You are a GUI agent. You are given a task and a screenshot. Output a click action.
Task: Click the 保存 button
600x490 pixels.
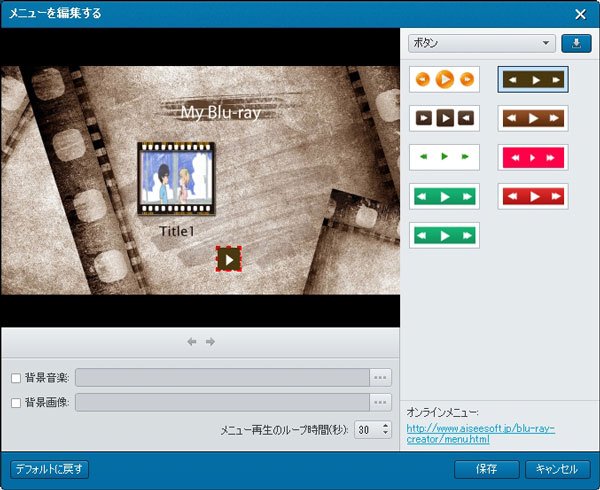(x=486, y=468)
